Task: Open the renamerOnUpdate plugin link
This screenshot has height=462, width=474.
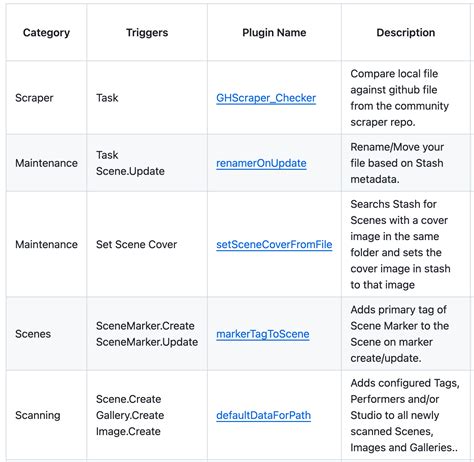Action: (x=261, y=163)
